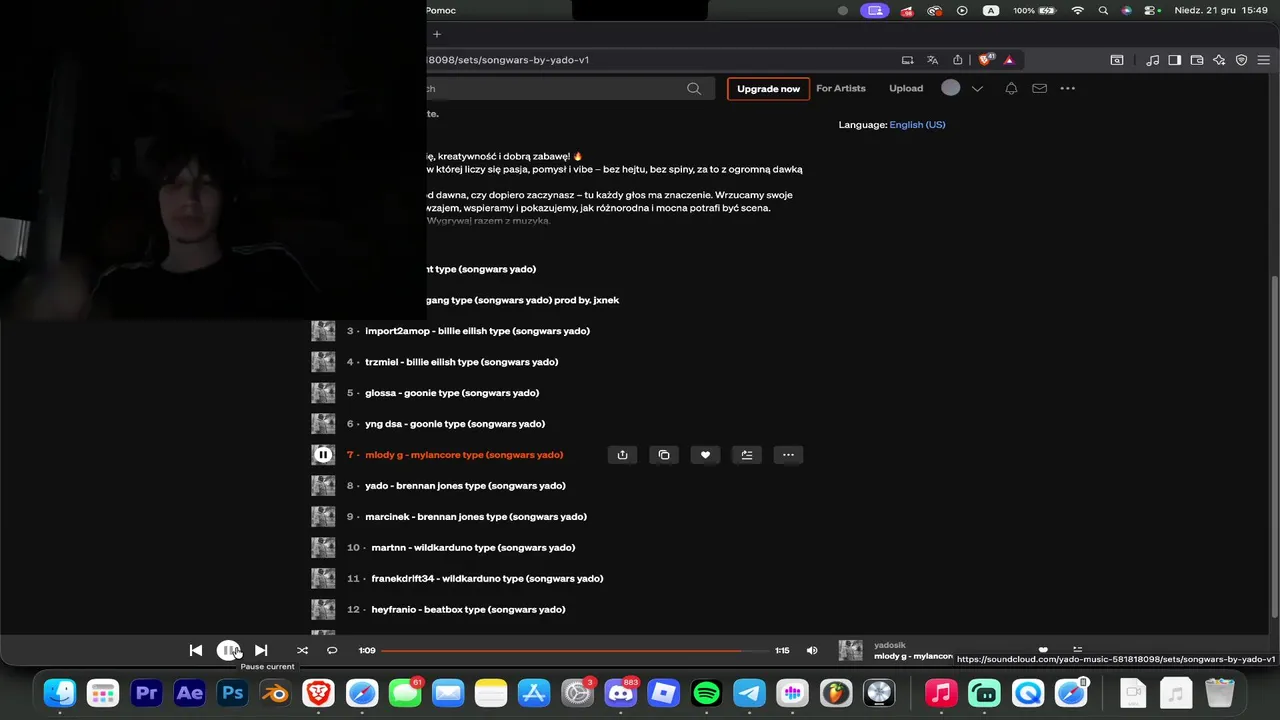This screenshot has height=720, width=1280.
Task: Skip to the next track
Action: pyautogui.click(x=261, y=650)
